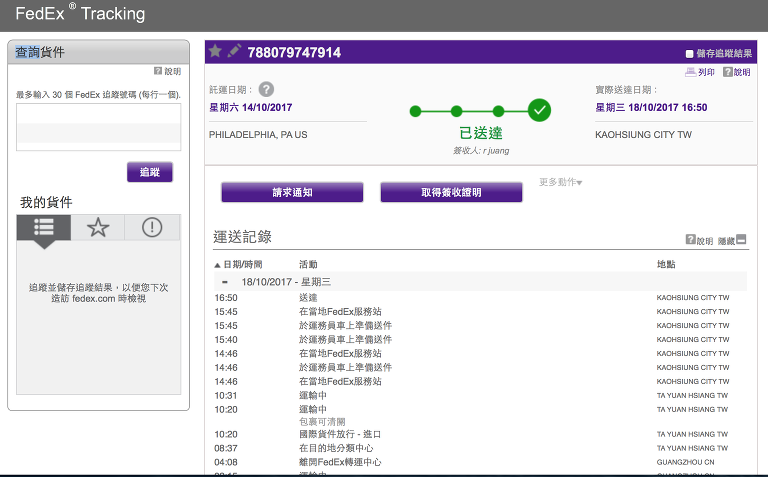Viewport: 768px width, 477px height.
Task: Open 說明 help in the 查詢貨件 panel
Action: (167, 71)
